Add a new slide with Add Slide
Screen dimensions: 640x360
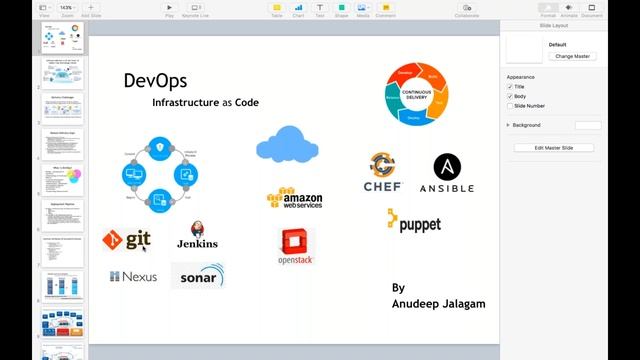coord(91,8)
